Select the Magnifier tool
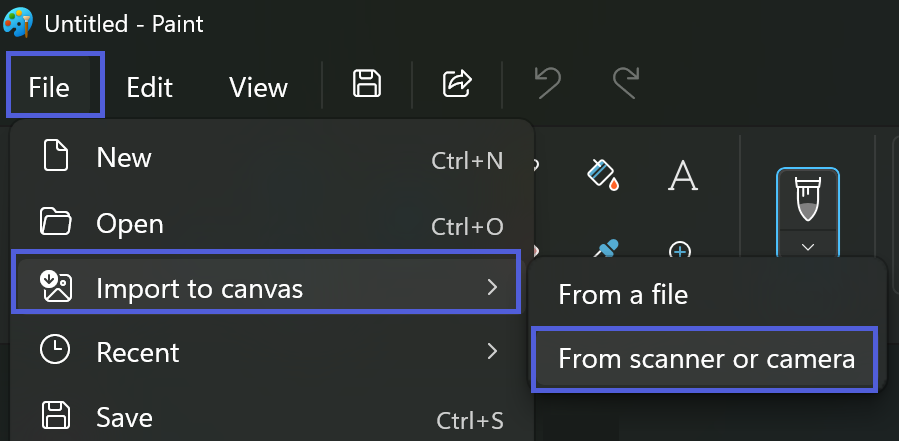The image size is (899, 441). coord(681,249)
